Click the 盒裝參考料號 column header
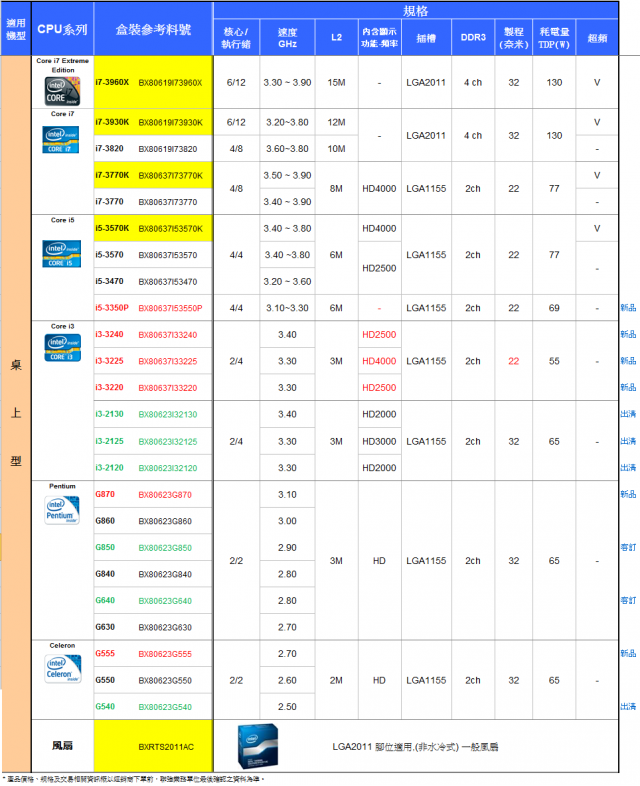 (x=153, y=30)
